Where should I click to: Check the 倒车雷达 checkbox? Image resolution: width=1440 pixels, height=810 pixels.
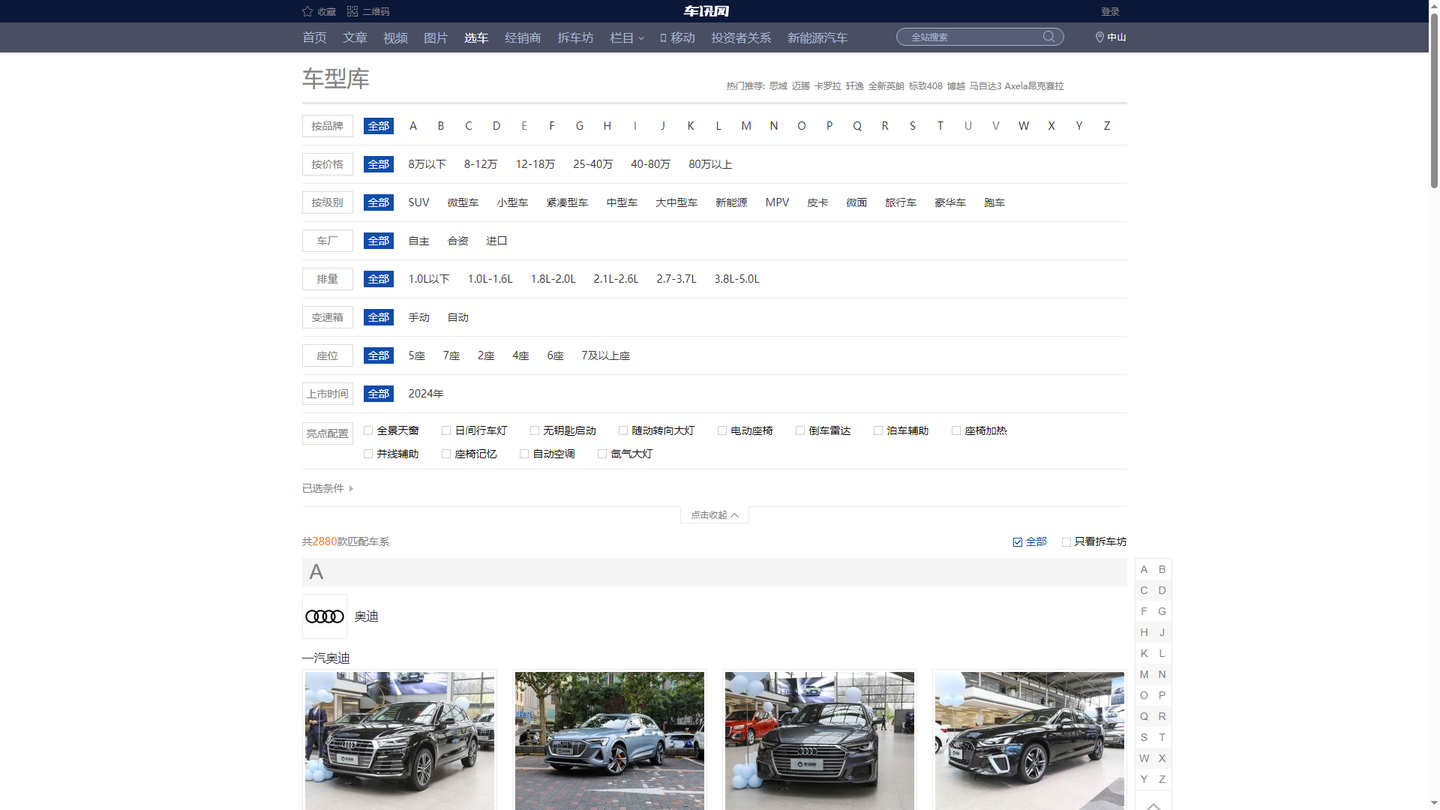(800, 431)
